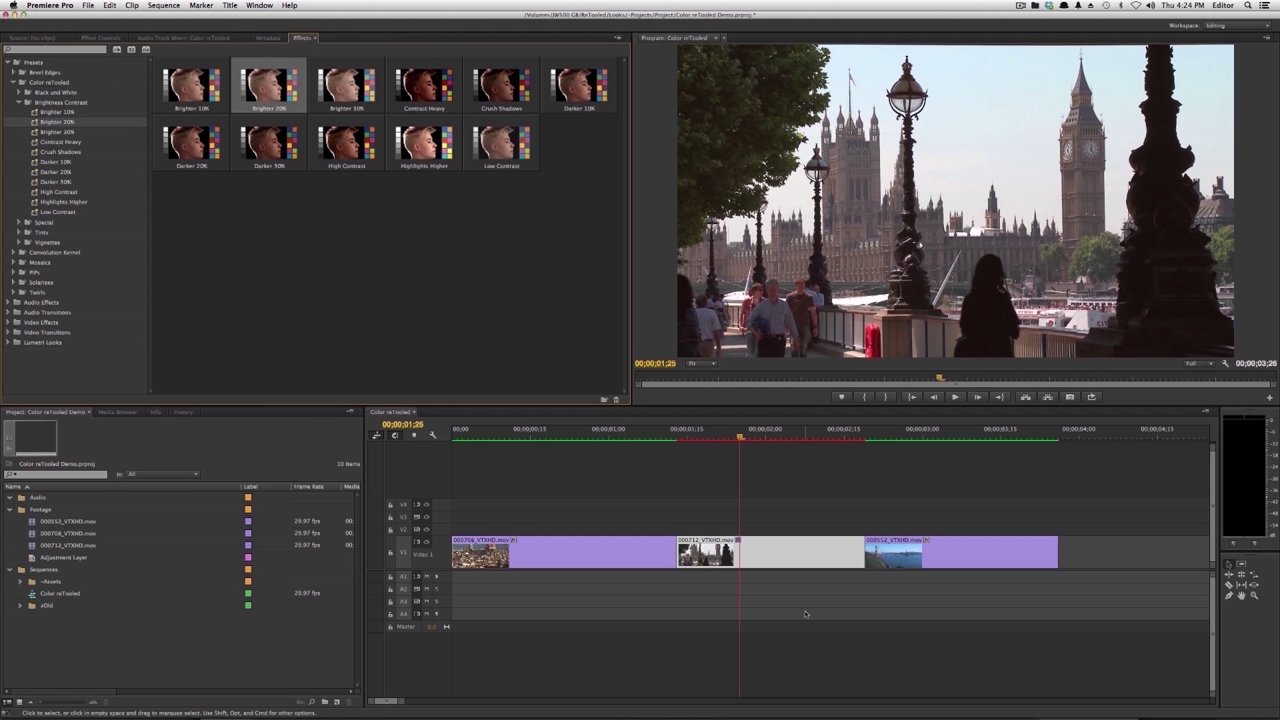The image size is (1280, 720).
Task: Click the Step Forward one frame button
Action: [977, 397]
